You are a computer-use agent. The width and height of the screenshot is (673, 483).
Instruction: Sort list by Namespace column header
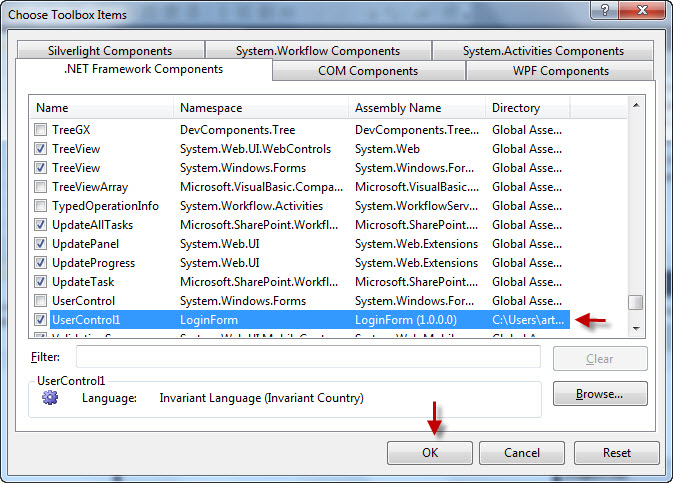click(262, 108)
